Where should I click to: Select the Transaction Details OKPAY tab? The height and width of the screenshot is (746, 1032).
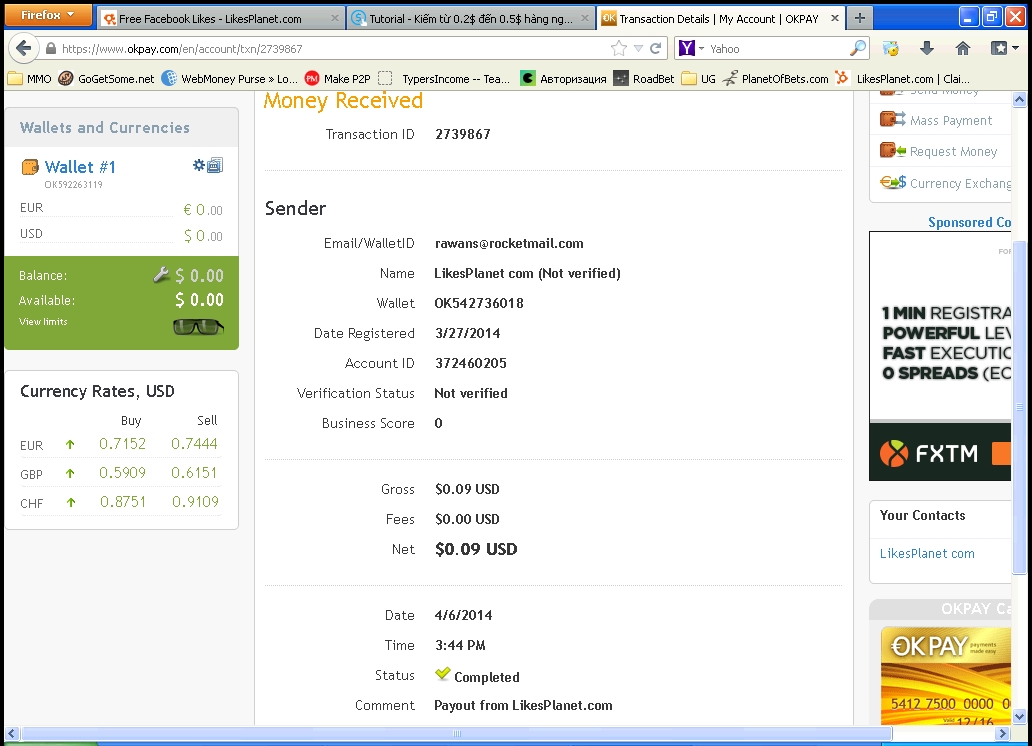(x=721, y=18)
